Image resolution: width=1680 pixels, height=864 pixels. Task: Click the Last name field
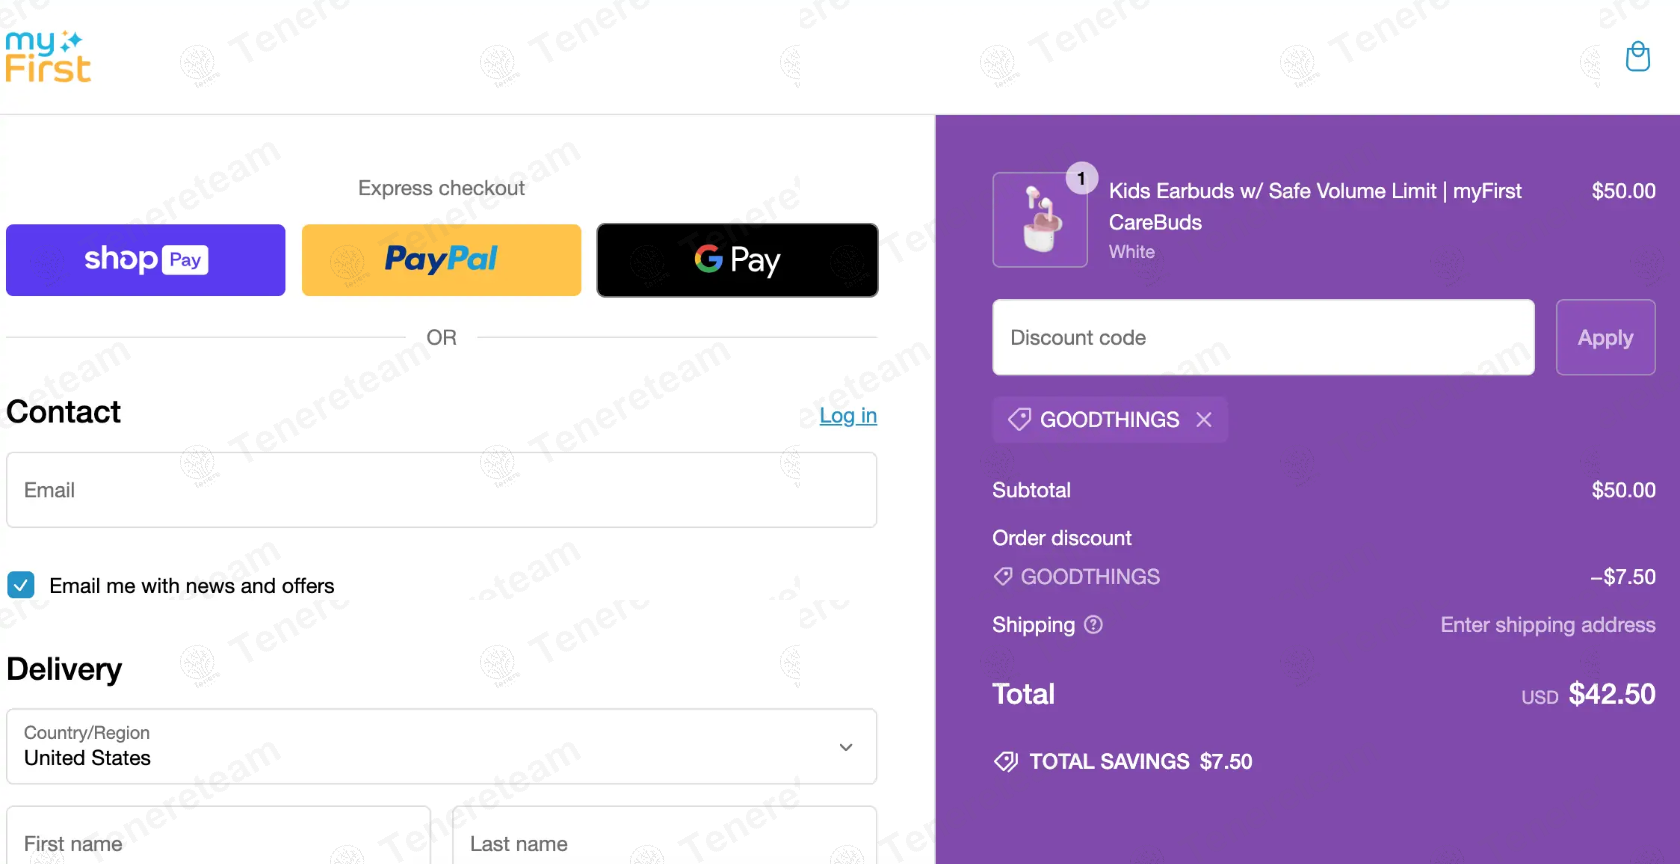coord(664,842)
